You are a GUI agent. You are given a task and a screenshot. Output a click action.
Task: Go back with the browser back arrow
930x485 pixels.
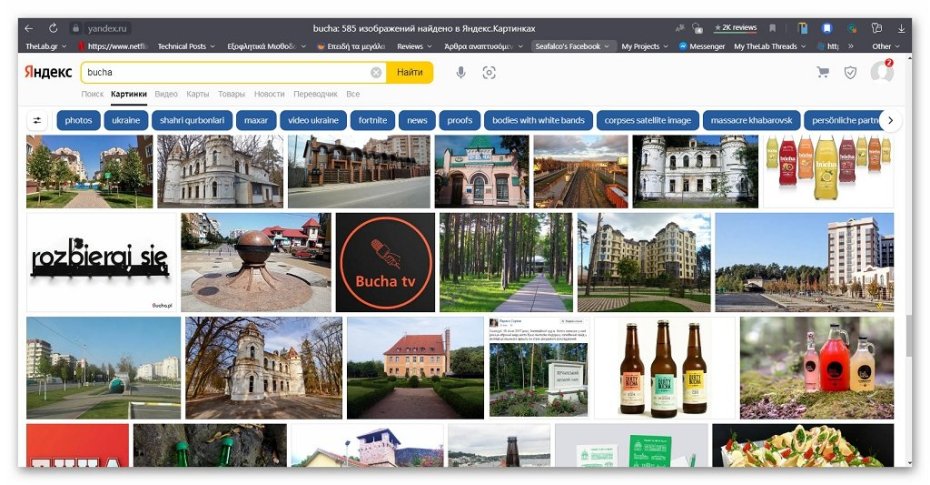click(28, 28)
